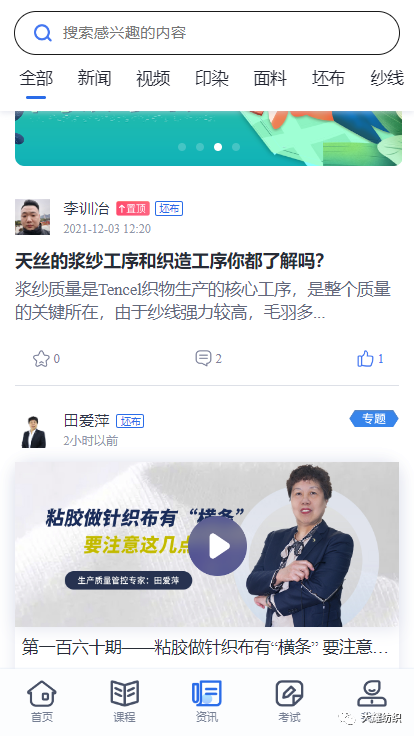Select the first banner carousel dot
Screen dimensions: 414x736
[182, 147]
